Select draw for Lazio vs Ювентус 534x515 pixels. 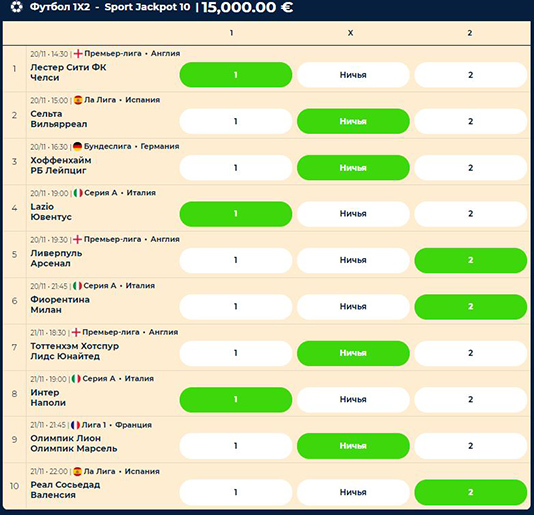353,214
